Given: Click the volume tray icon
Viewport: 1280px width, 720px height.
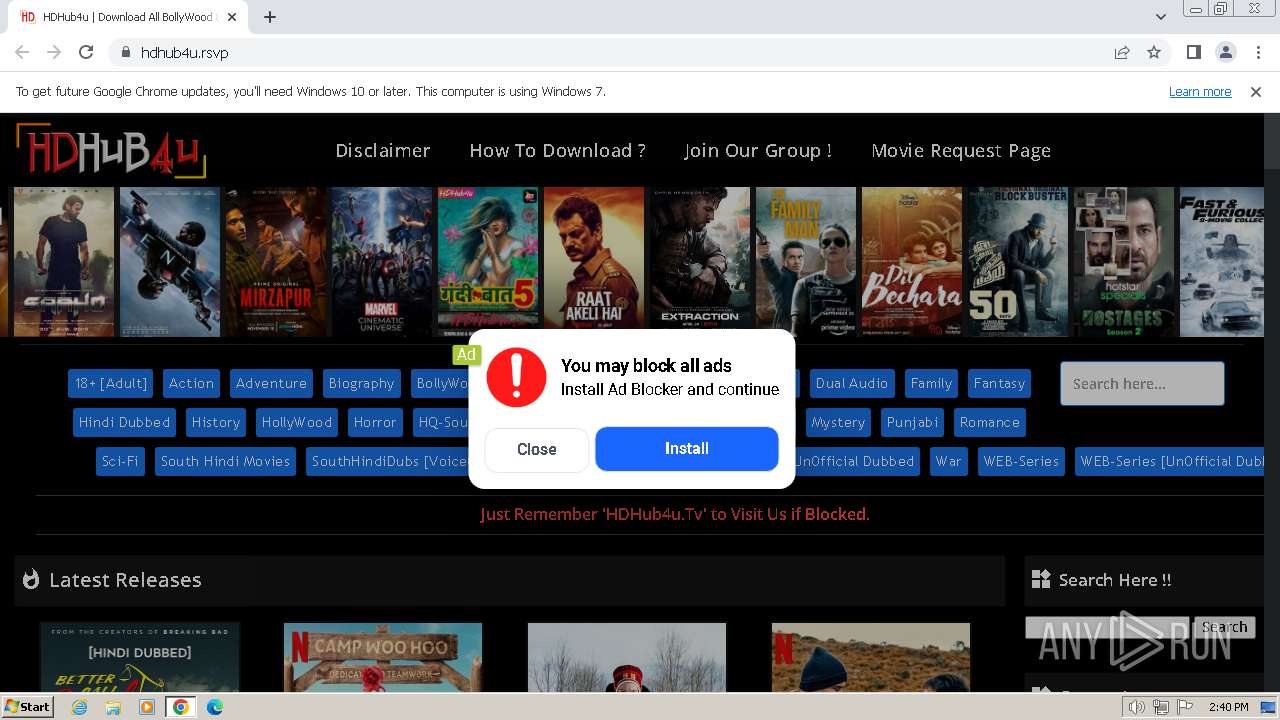Looking at the screenshot, I should [1137, 707].
